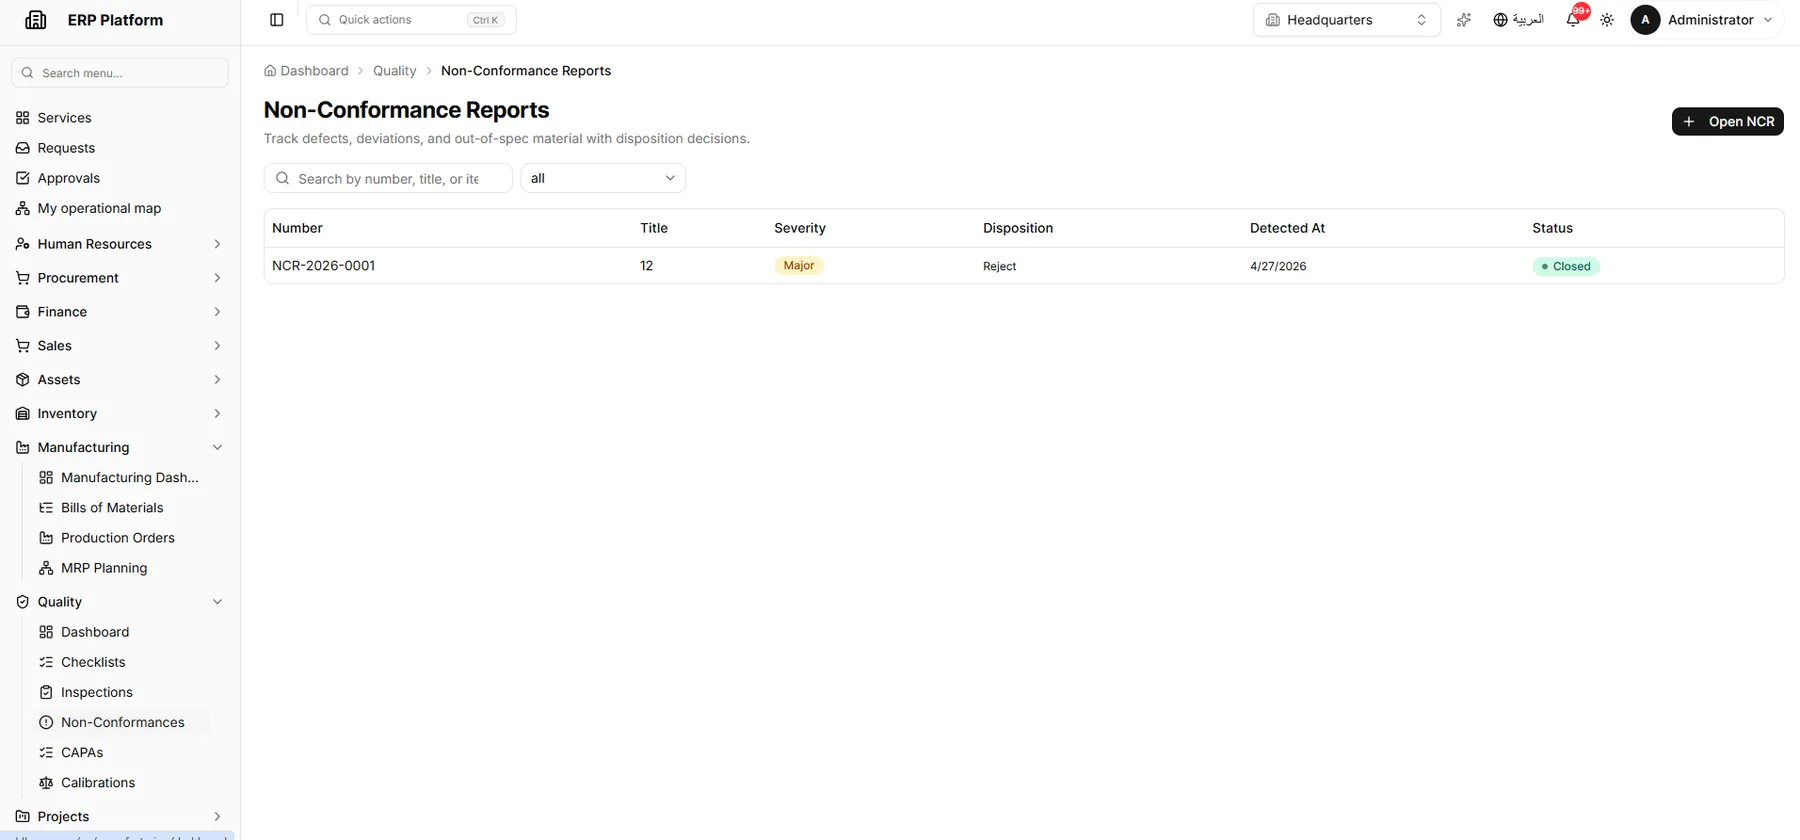Expand the Inventory menu
The image size is (1800, 840).
tap(120, 414)
